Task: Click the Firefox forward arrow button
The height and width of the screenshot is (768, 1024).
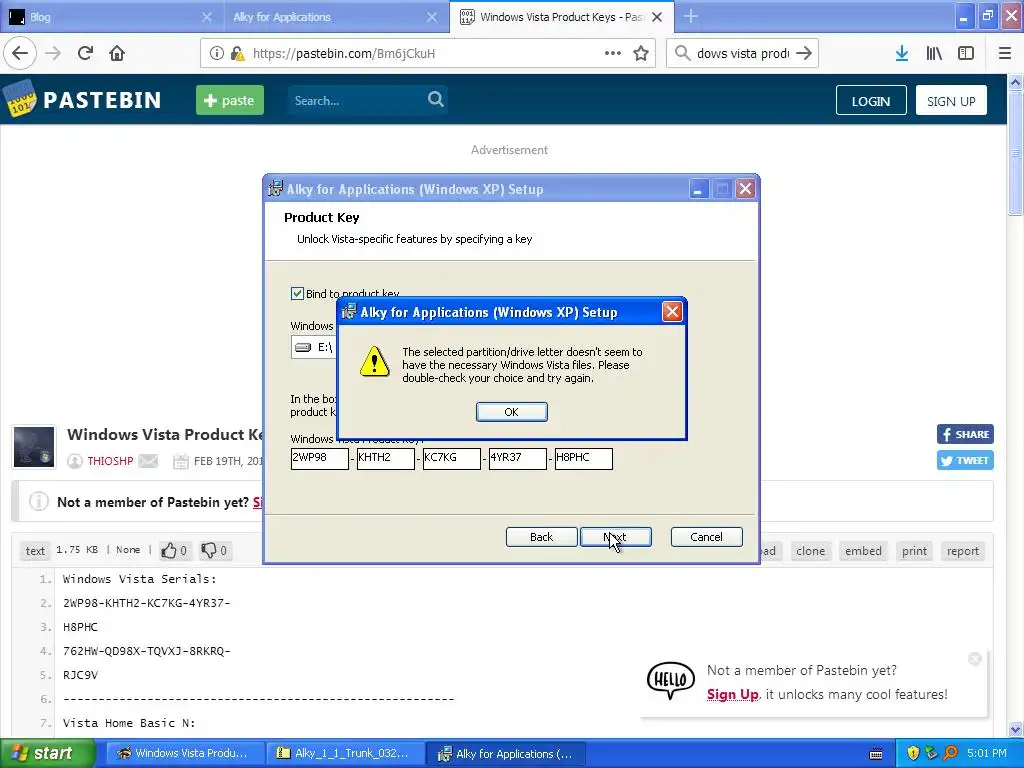Action: tap(53, 54)
